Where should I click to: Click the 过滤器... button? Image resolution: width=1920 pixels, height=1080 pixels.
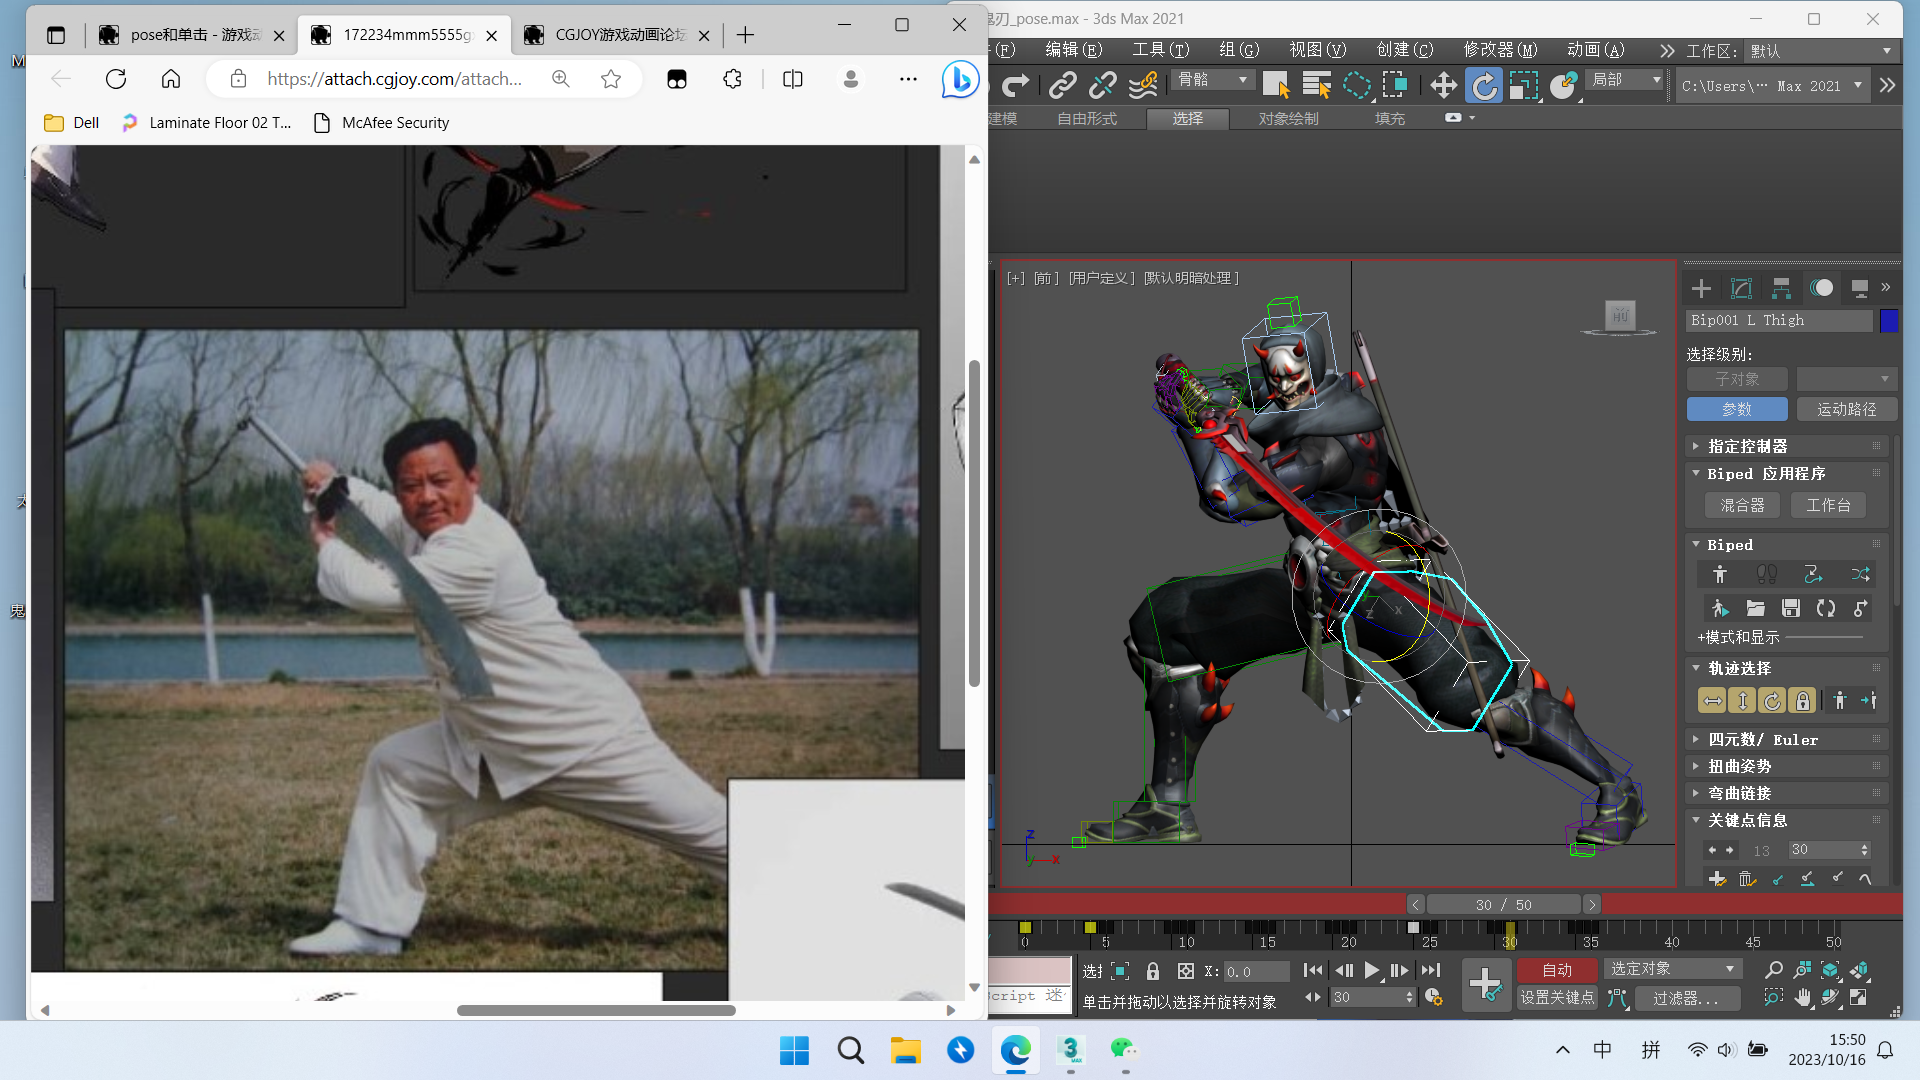(x=1686, y=998)
